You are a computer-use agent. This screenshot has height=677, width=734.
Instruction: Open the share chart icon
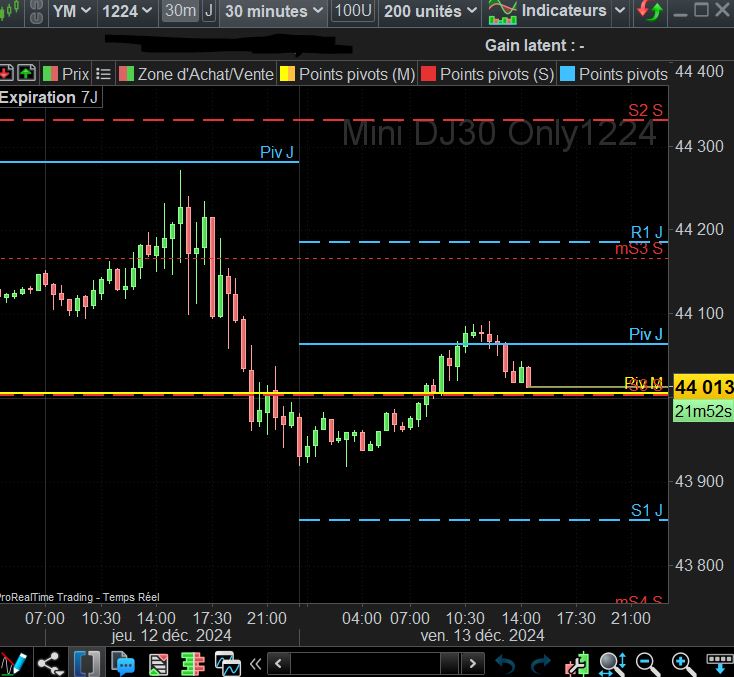coord(51,664)
